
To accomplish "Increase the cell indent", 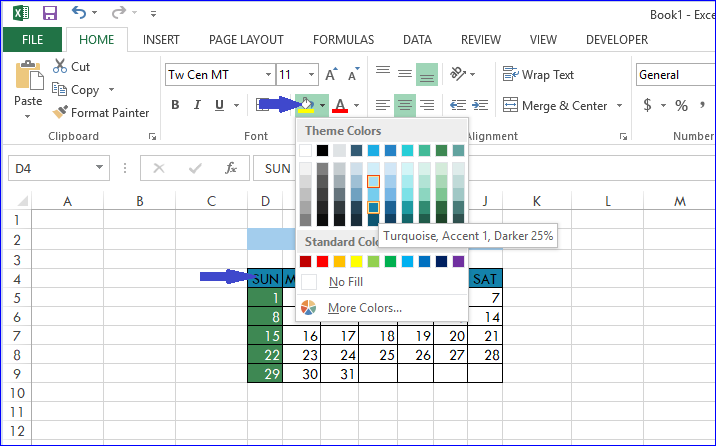I will (x=480, y=105).
